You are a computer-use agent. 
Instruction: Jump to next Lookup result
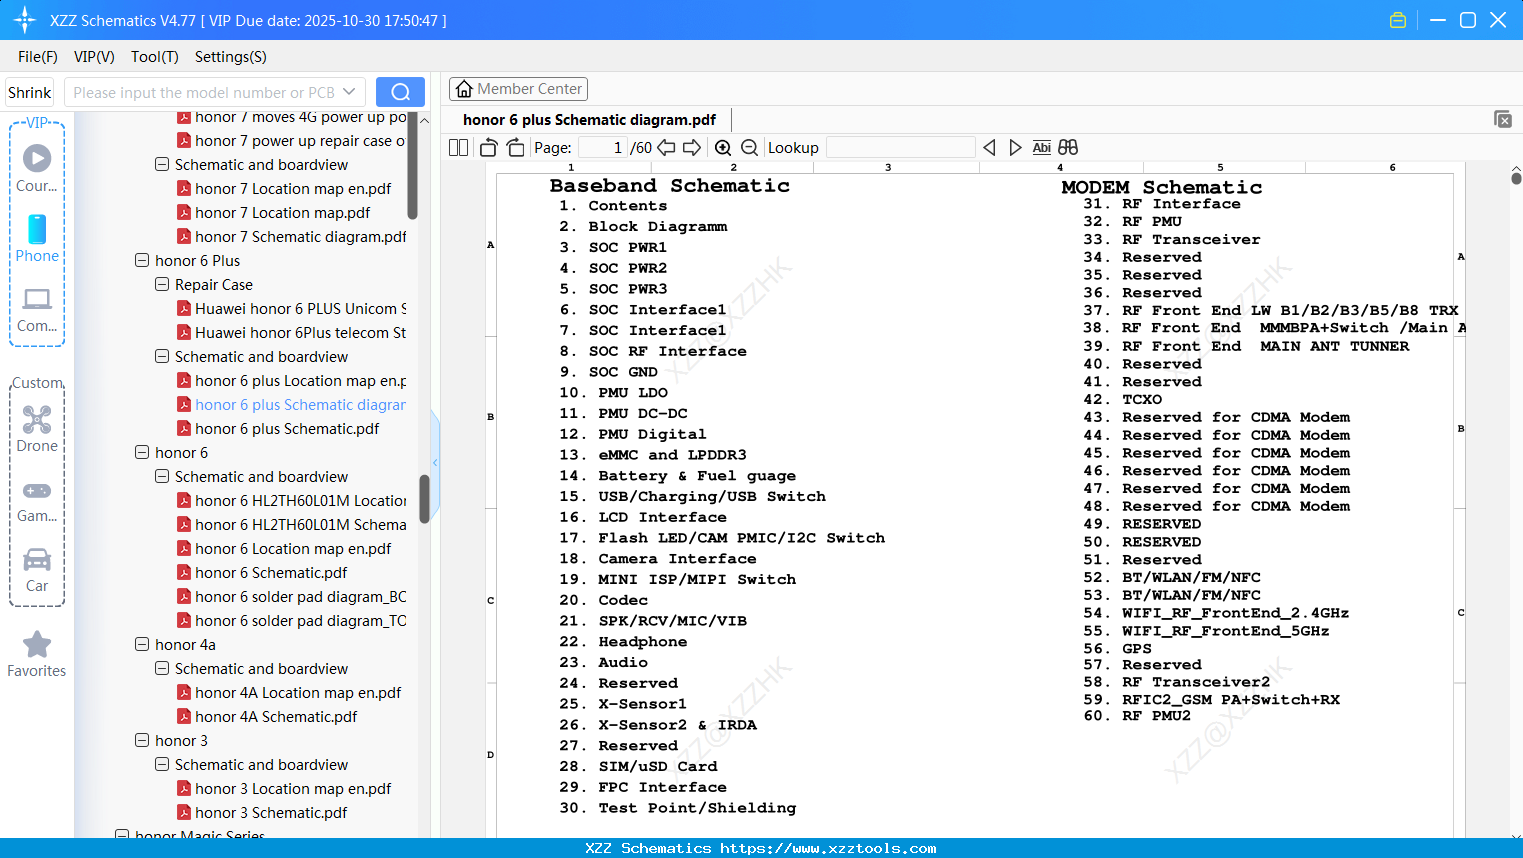click(1015, 148)
